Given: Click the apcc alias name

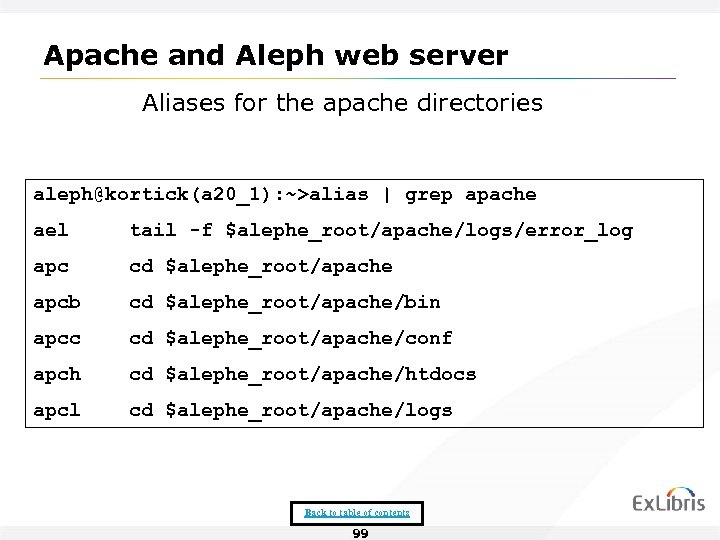Looking at the screenshot, I should [57, 338].
